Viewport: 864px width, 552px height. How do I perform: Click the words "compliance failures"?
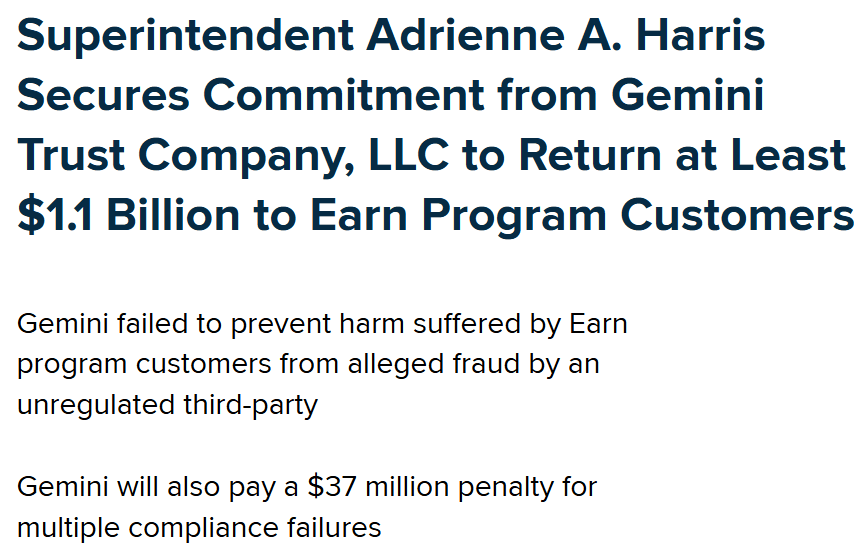[255, 527]
